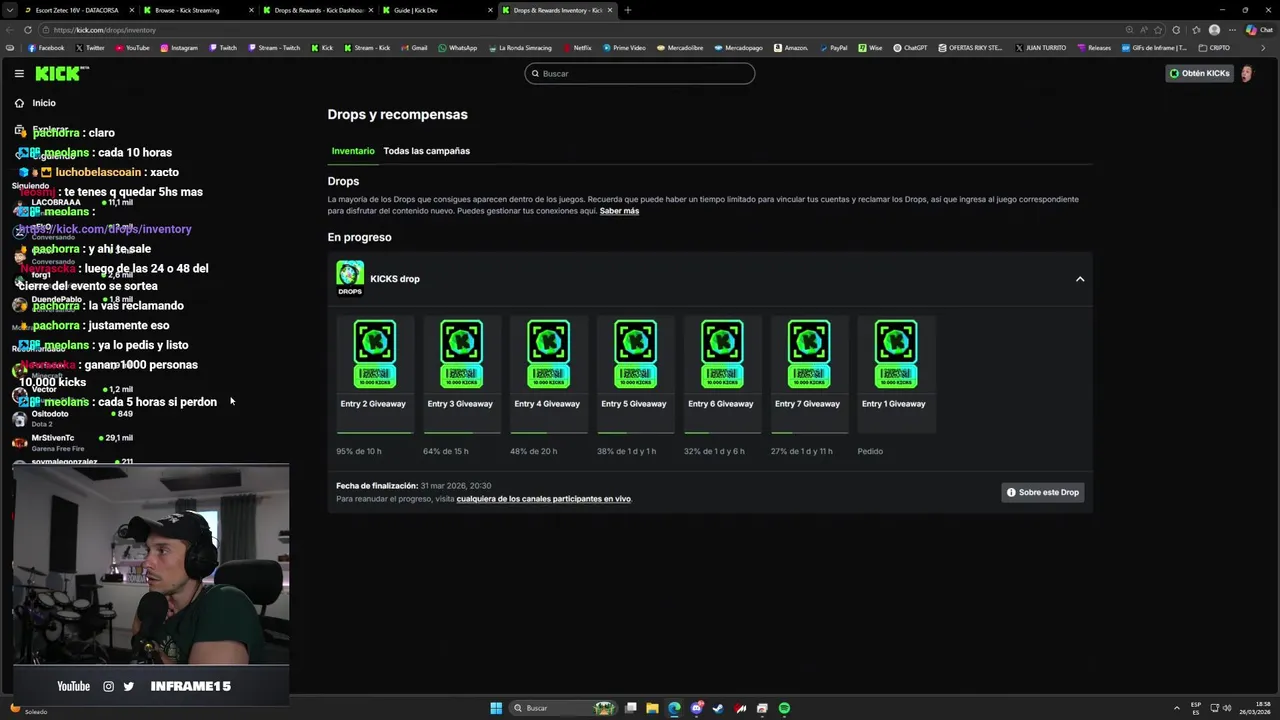Open the MrStivenTc channel in sidebar

tap(75, 442)
